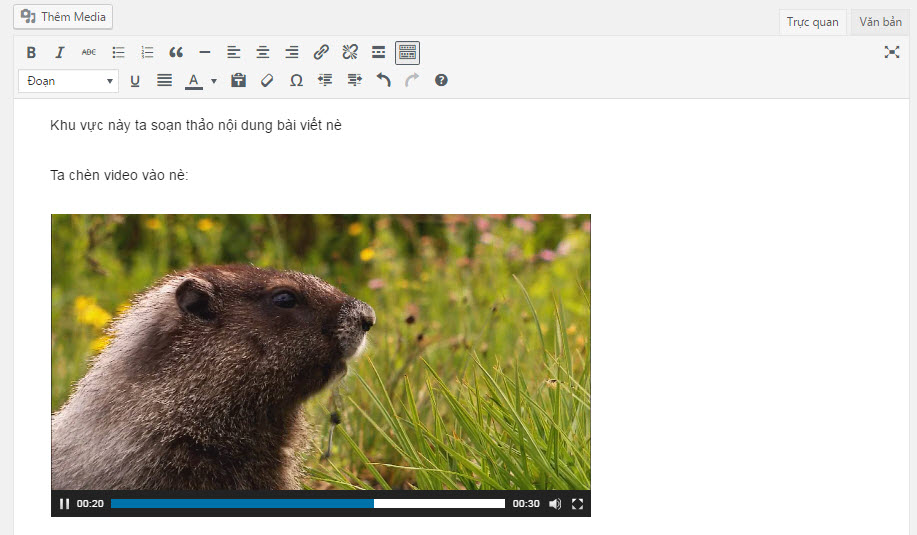Apply strikethrough to text
Screen dimensions: 917x535
[89, 53]
